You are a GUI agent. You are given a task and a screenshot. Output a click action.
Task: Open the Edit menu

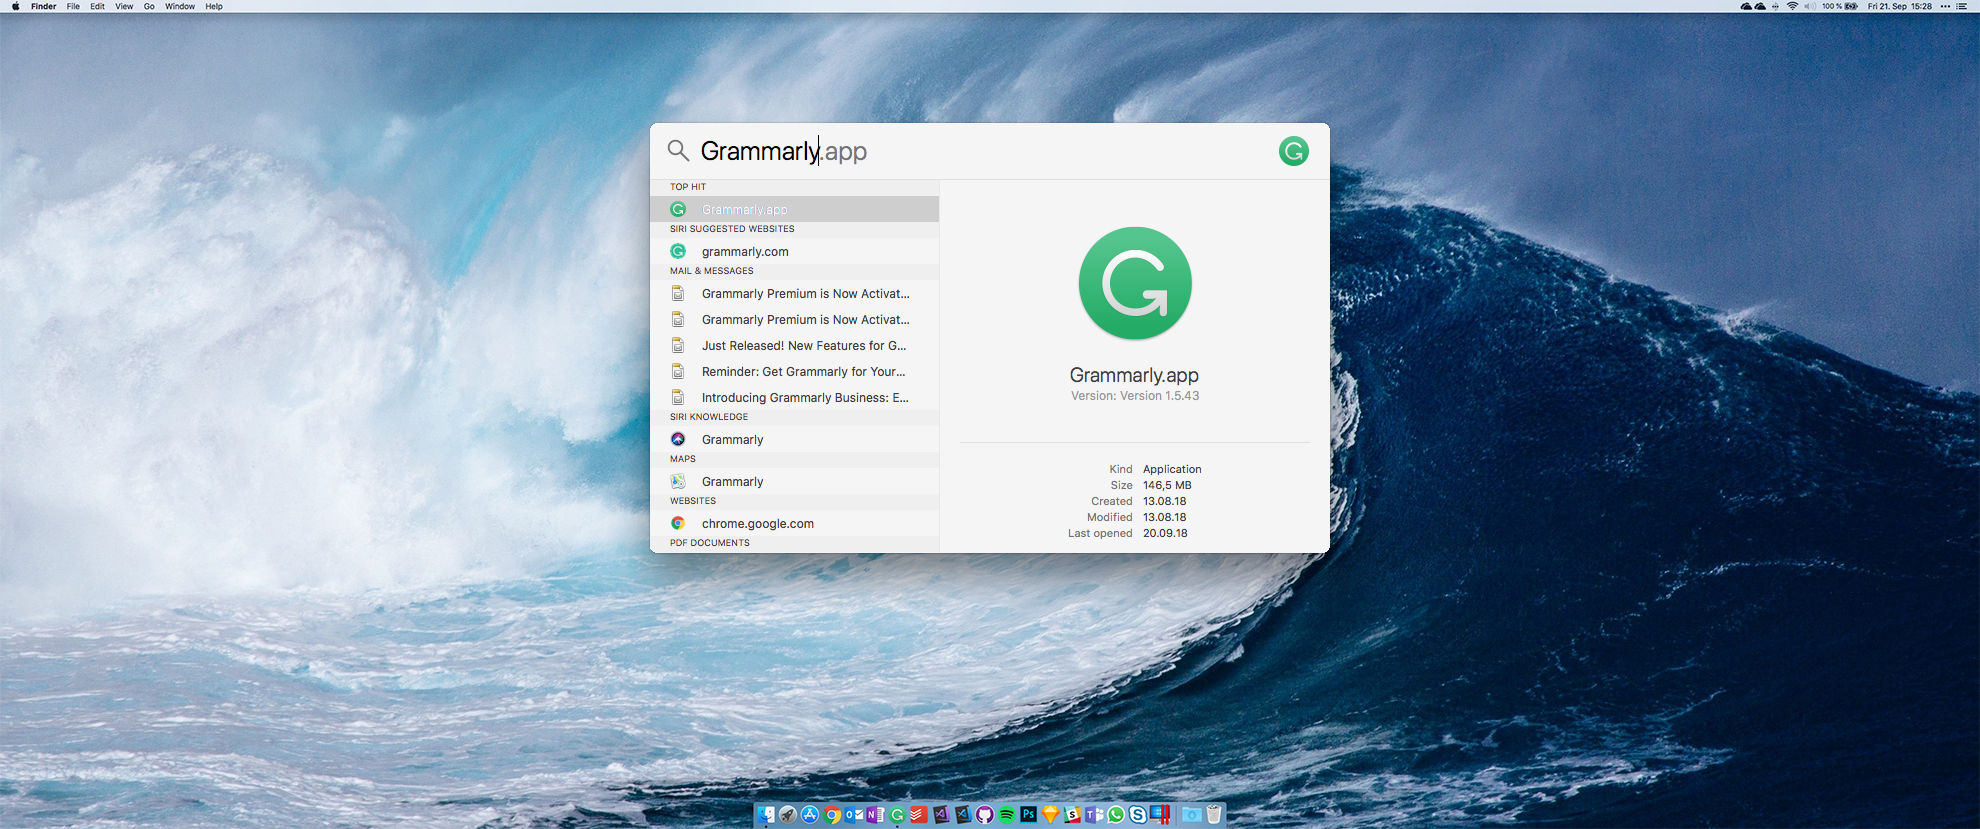click(x=97, y=6)
